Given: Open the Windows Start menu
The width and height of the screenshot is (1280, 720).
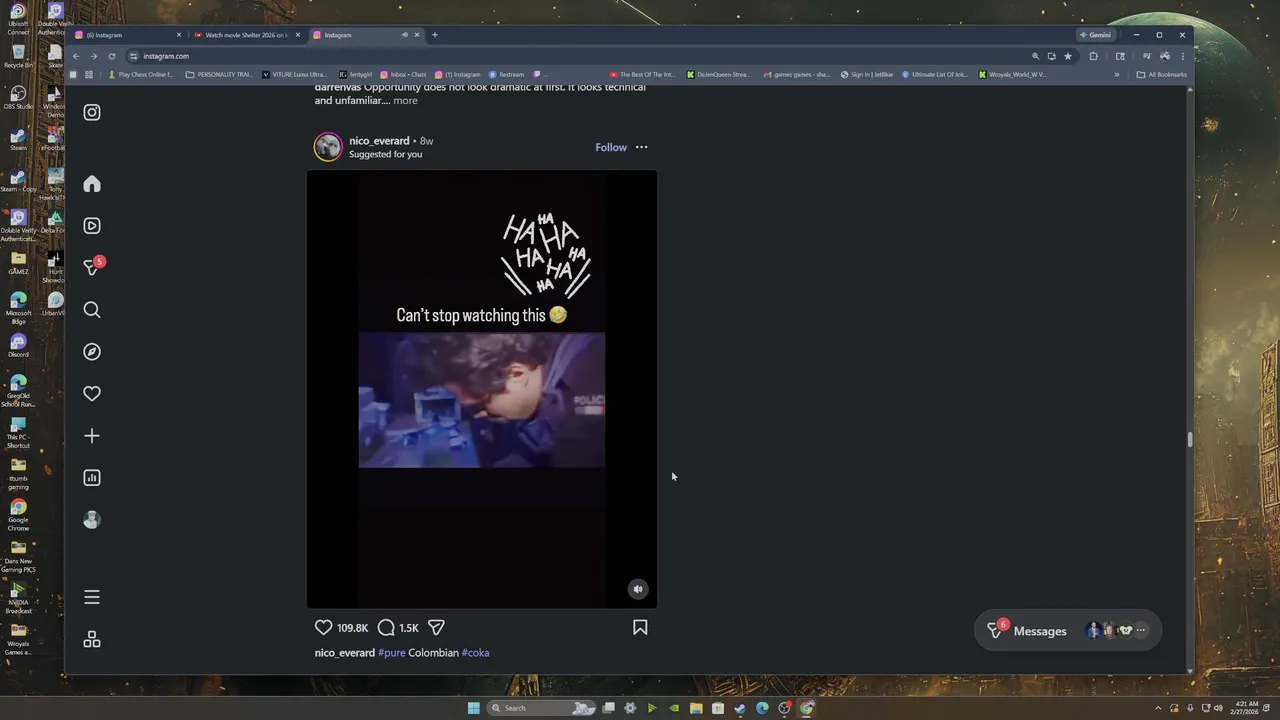Looking at the screenshot, I should 473,708.
